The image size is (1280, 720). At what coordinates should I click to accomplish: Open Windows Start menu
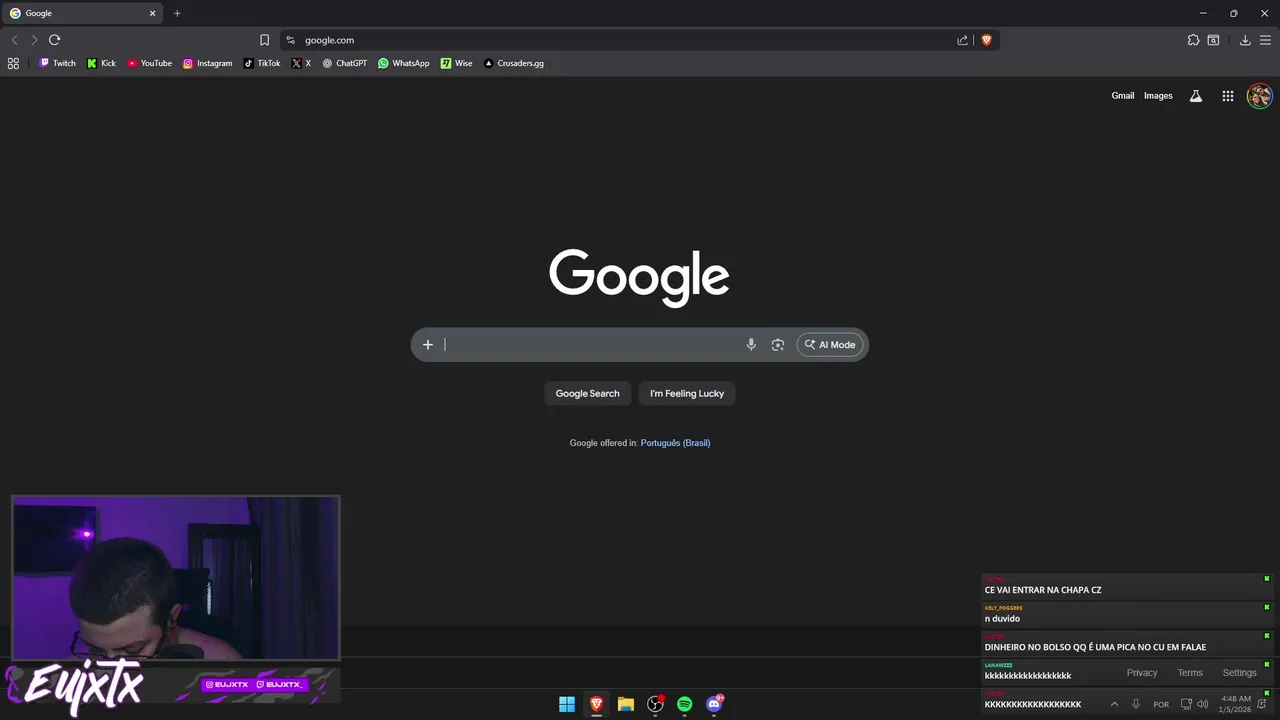(x=567, y=704)
